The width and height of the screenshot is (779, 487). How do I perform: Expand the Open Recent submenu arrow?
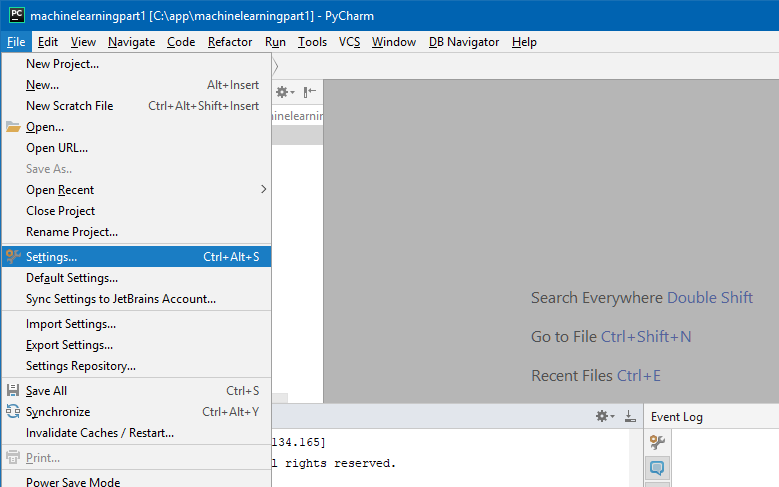pyautogui.click(x=263, y=189)
